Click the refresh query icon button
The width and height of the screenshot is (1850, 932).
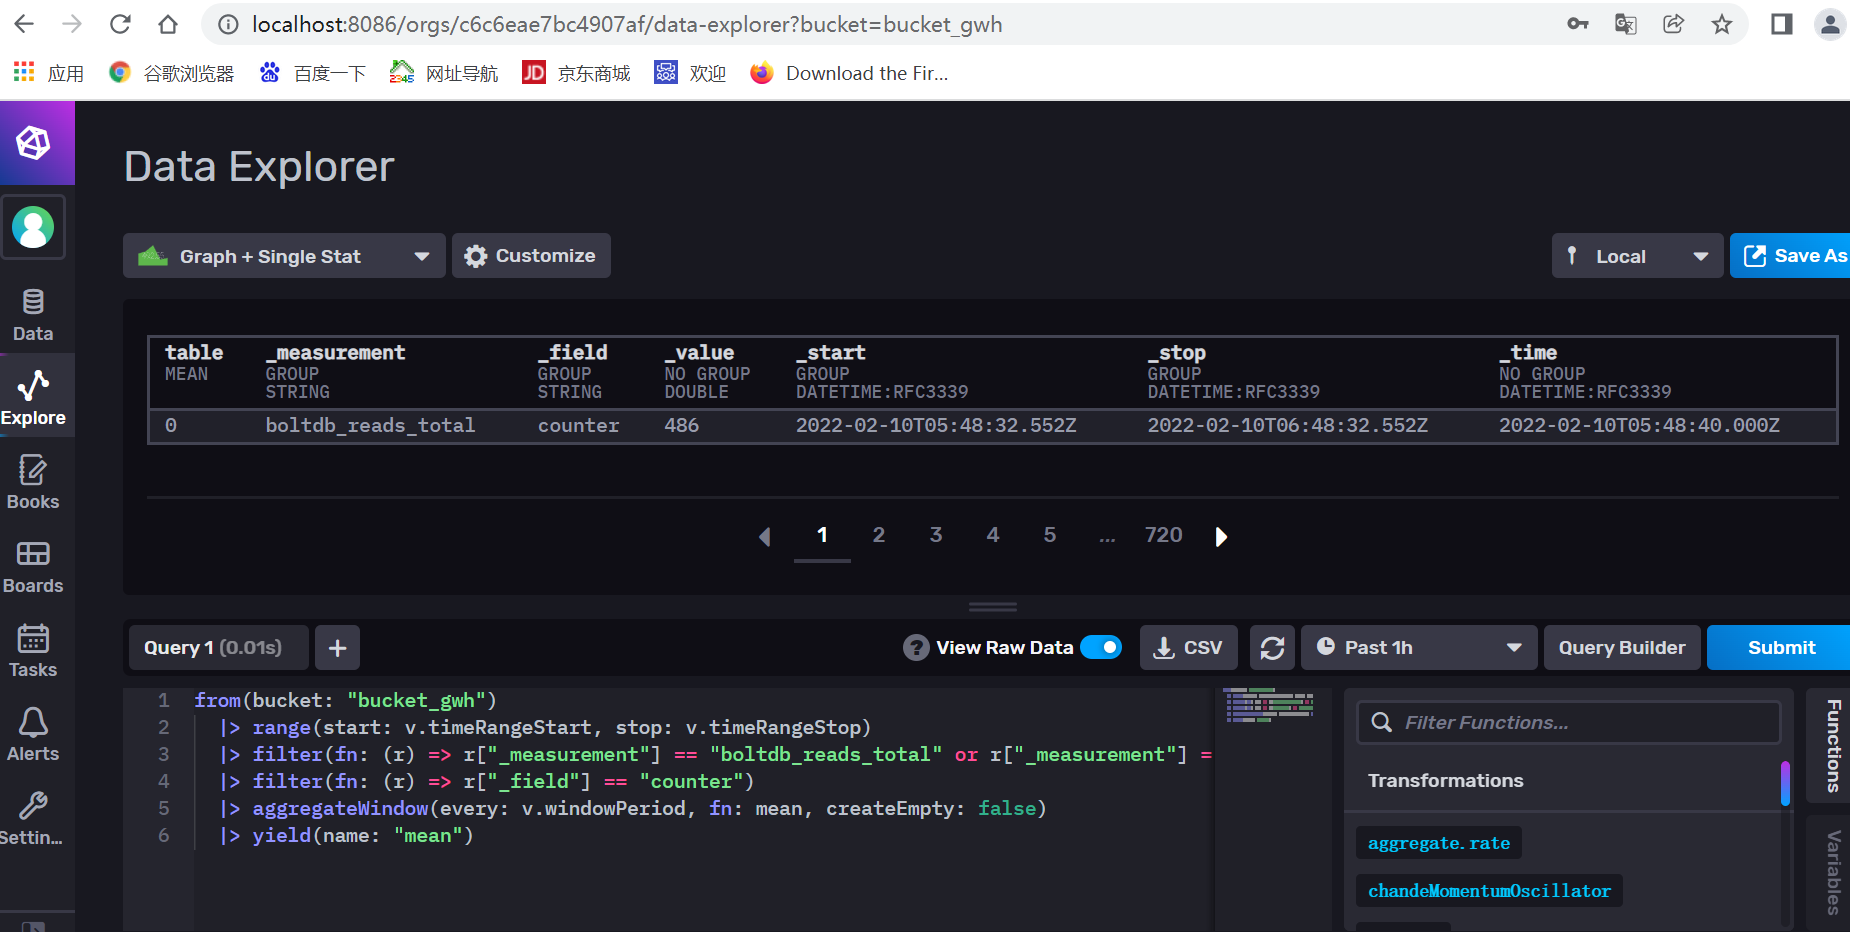pos(1272,648)
